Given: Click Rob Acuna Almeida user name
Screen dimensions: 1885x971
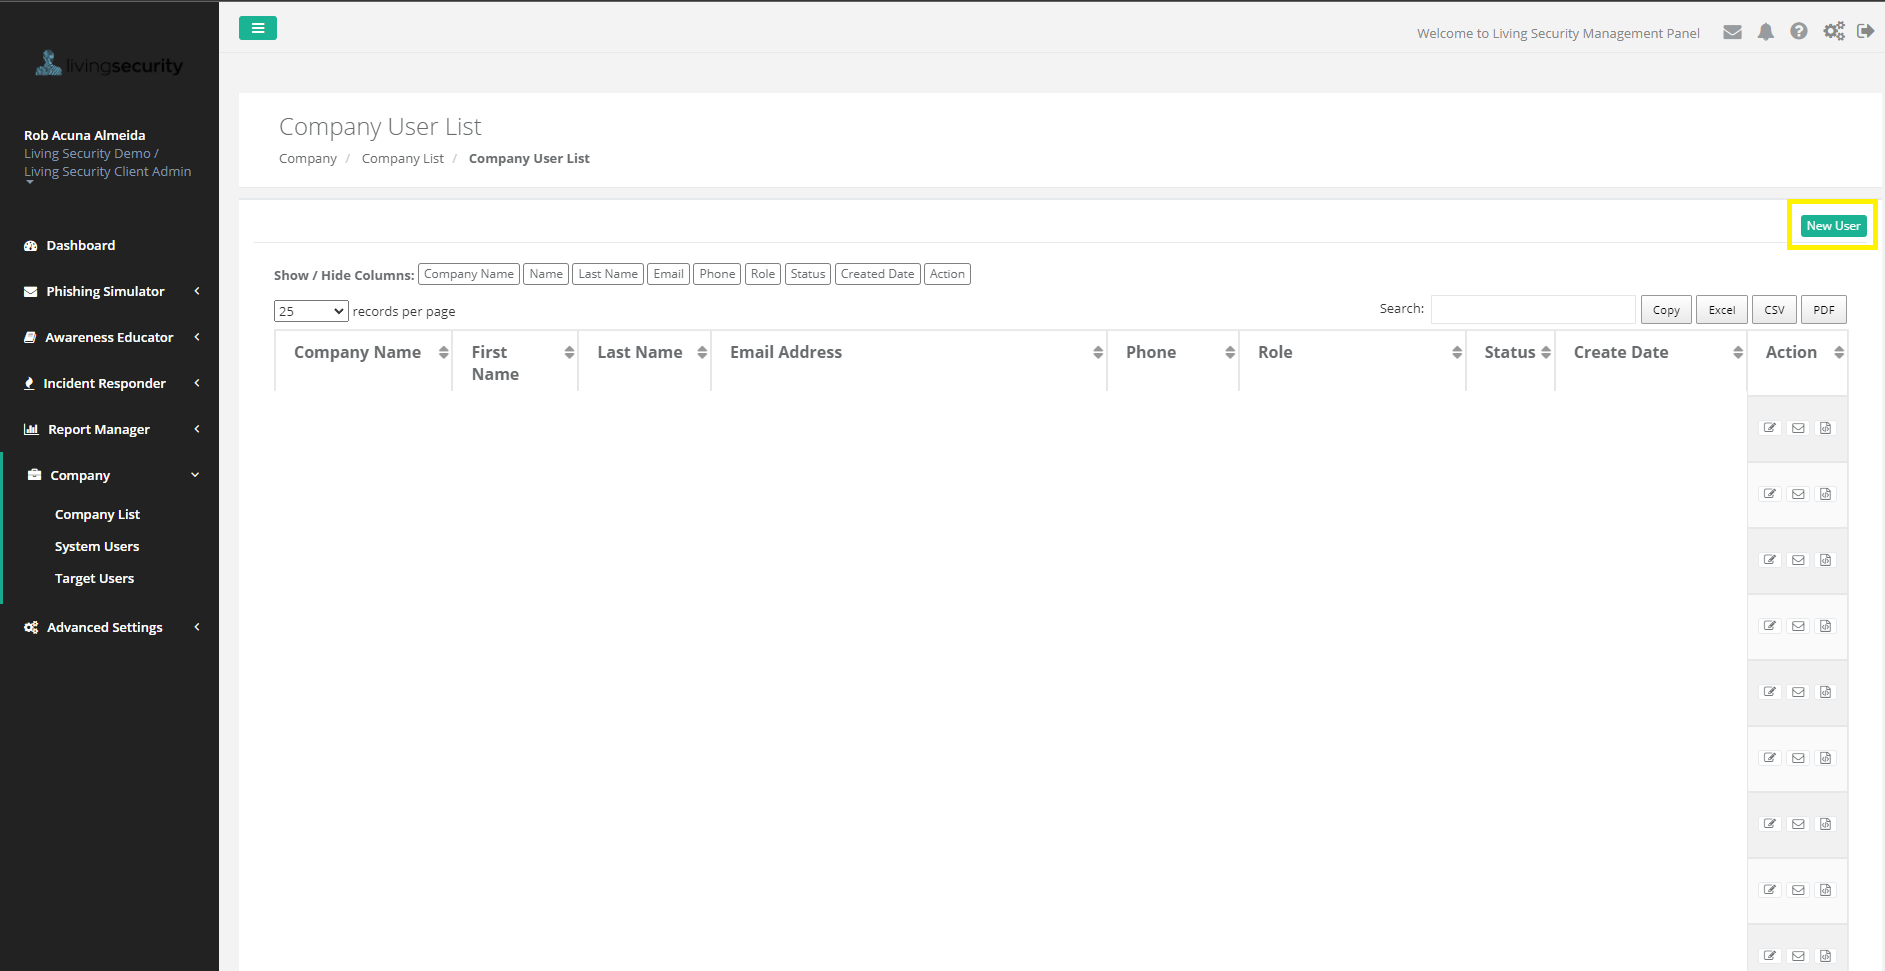Looking at the screenshot, I should pyautogui.click(x=85, y=135).
